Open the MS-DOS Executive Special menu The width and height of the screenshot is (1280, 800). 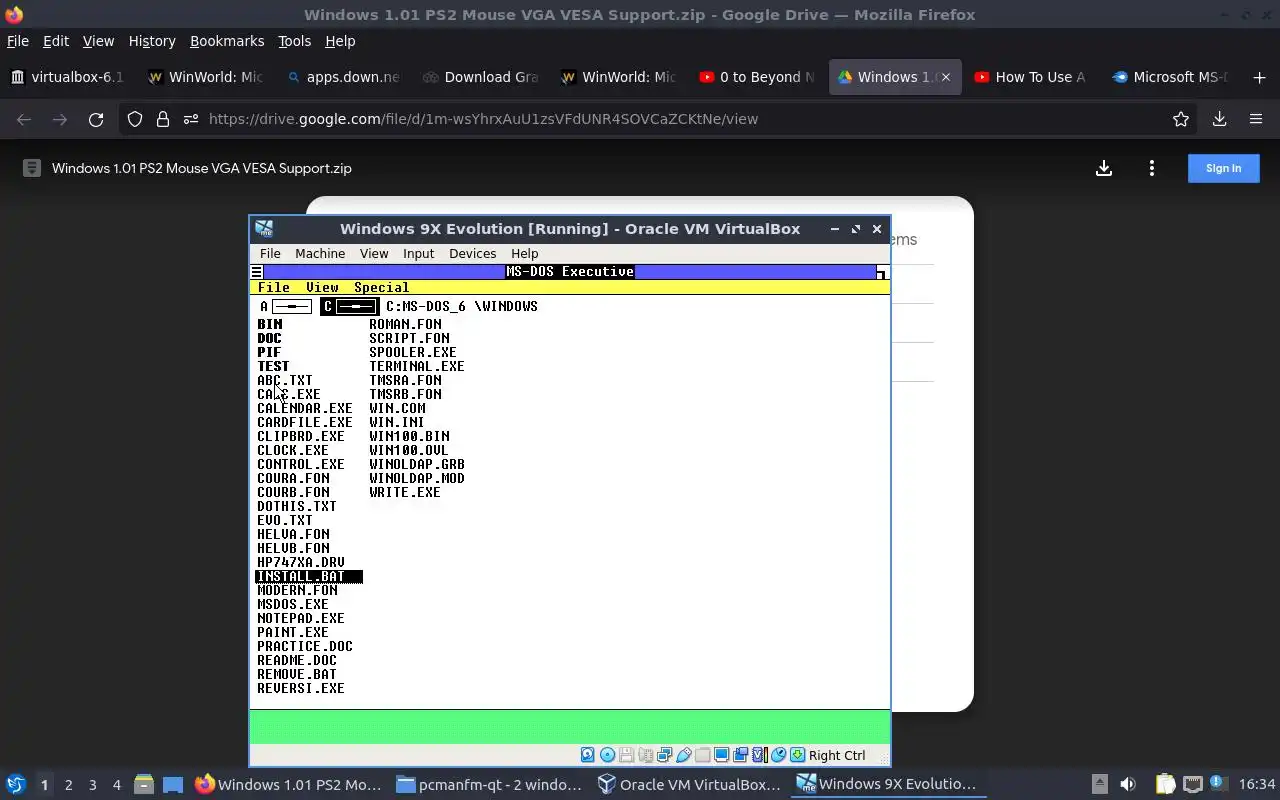381,287
